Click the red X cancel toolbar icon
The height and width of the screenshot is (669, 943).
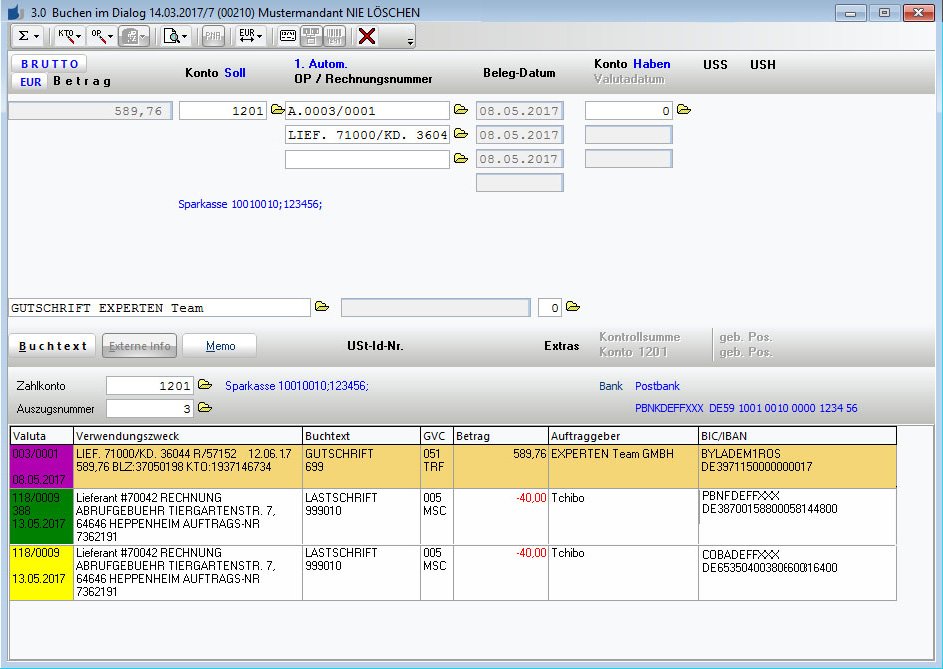(367, 36)
